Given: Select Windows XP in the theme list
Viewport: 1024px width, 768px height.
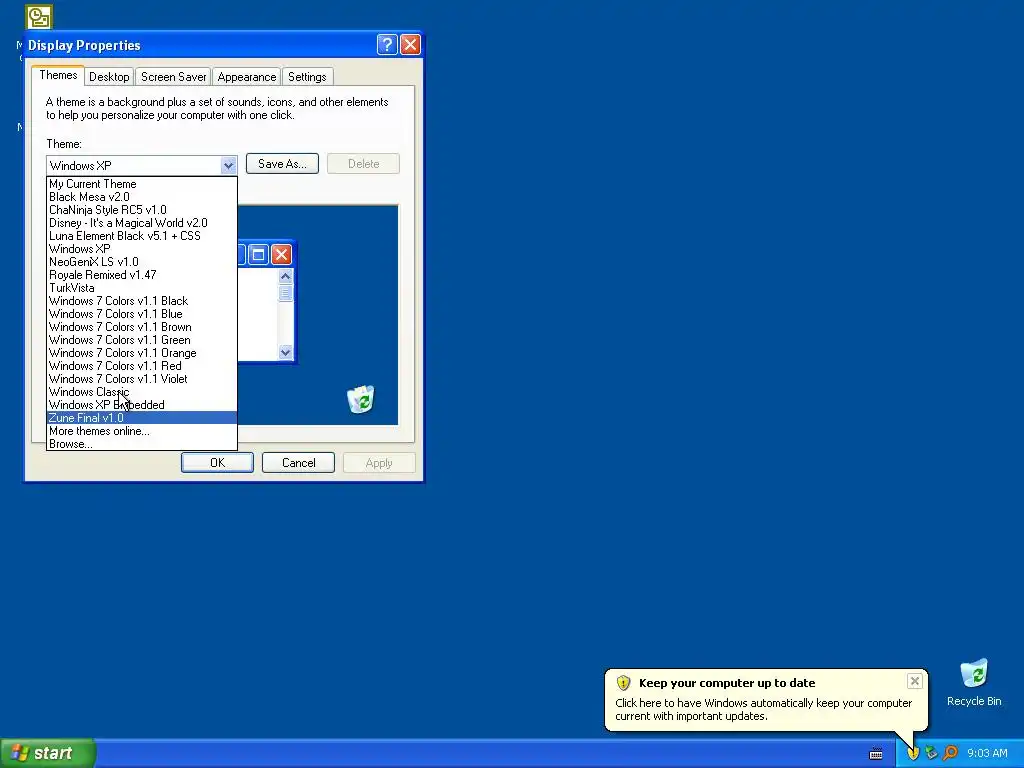Looking at the screenshot, I should coord(142,249).
